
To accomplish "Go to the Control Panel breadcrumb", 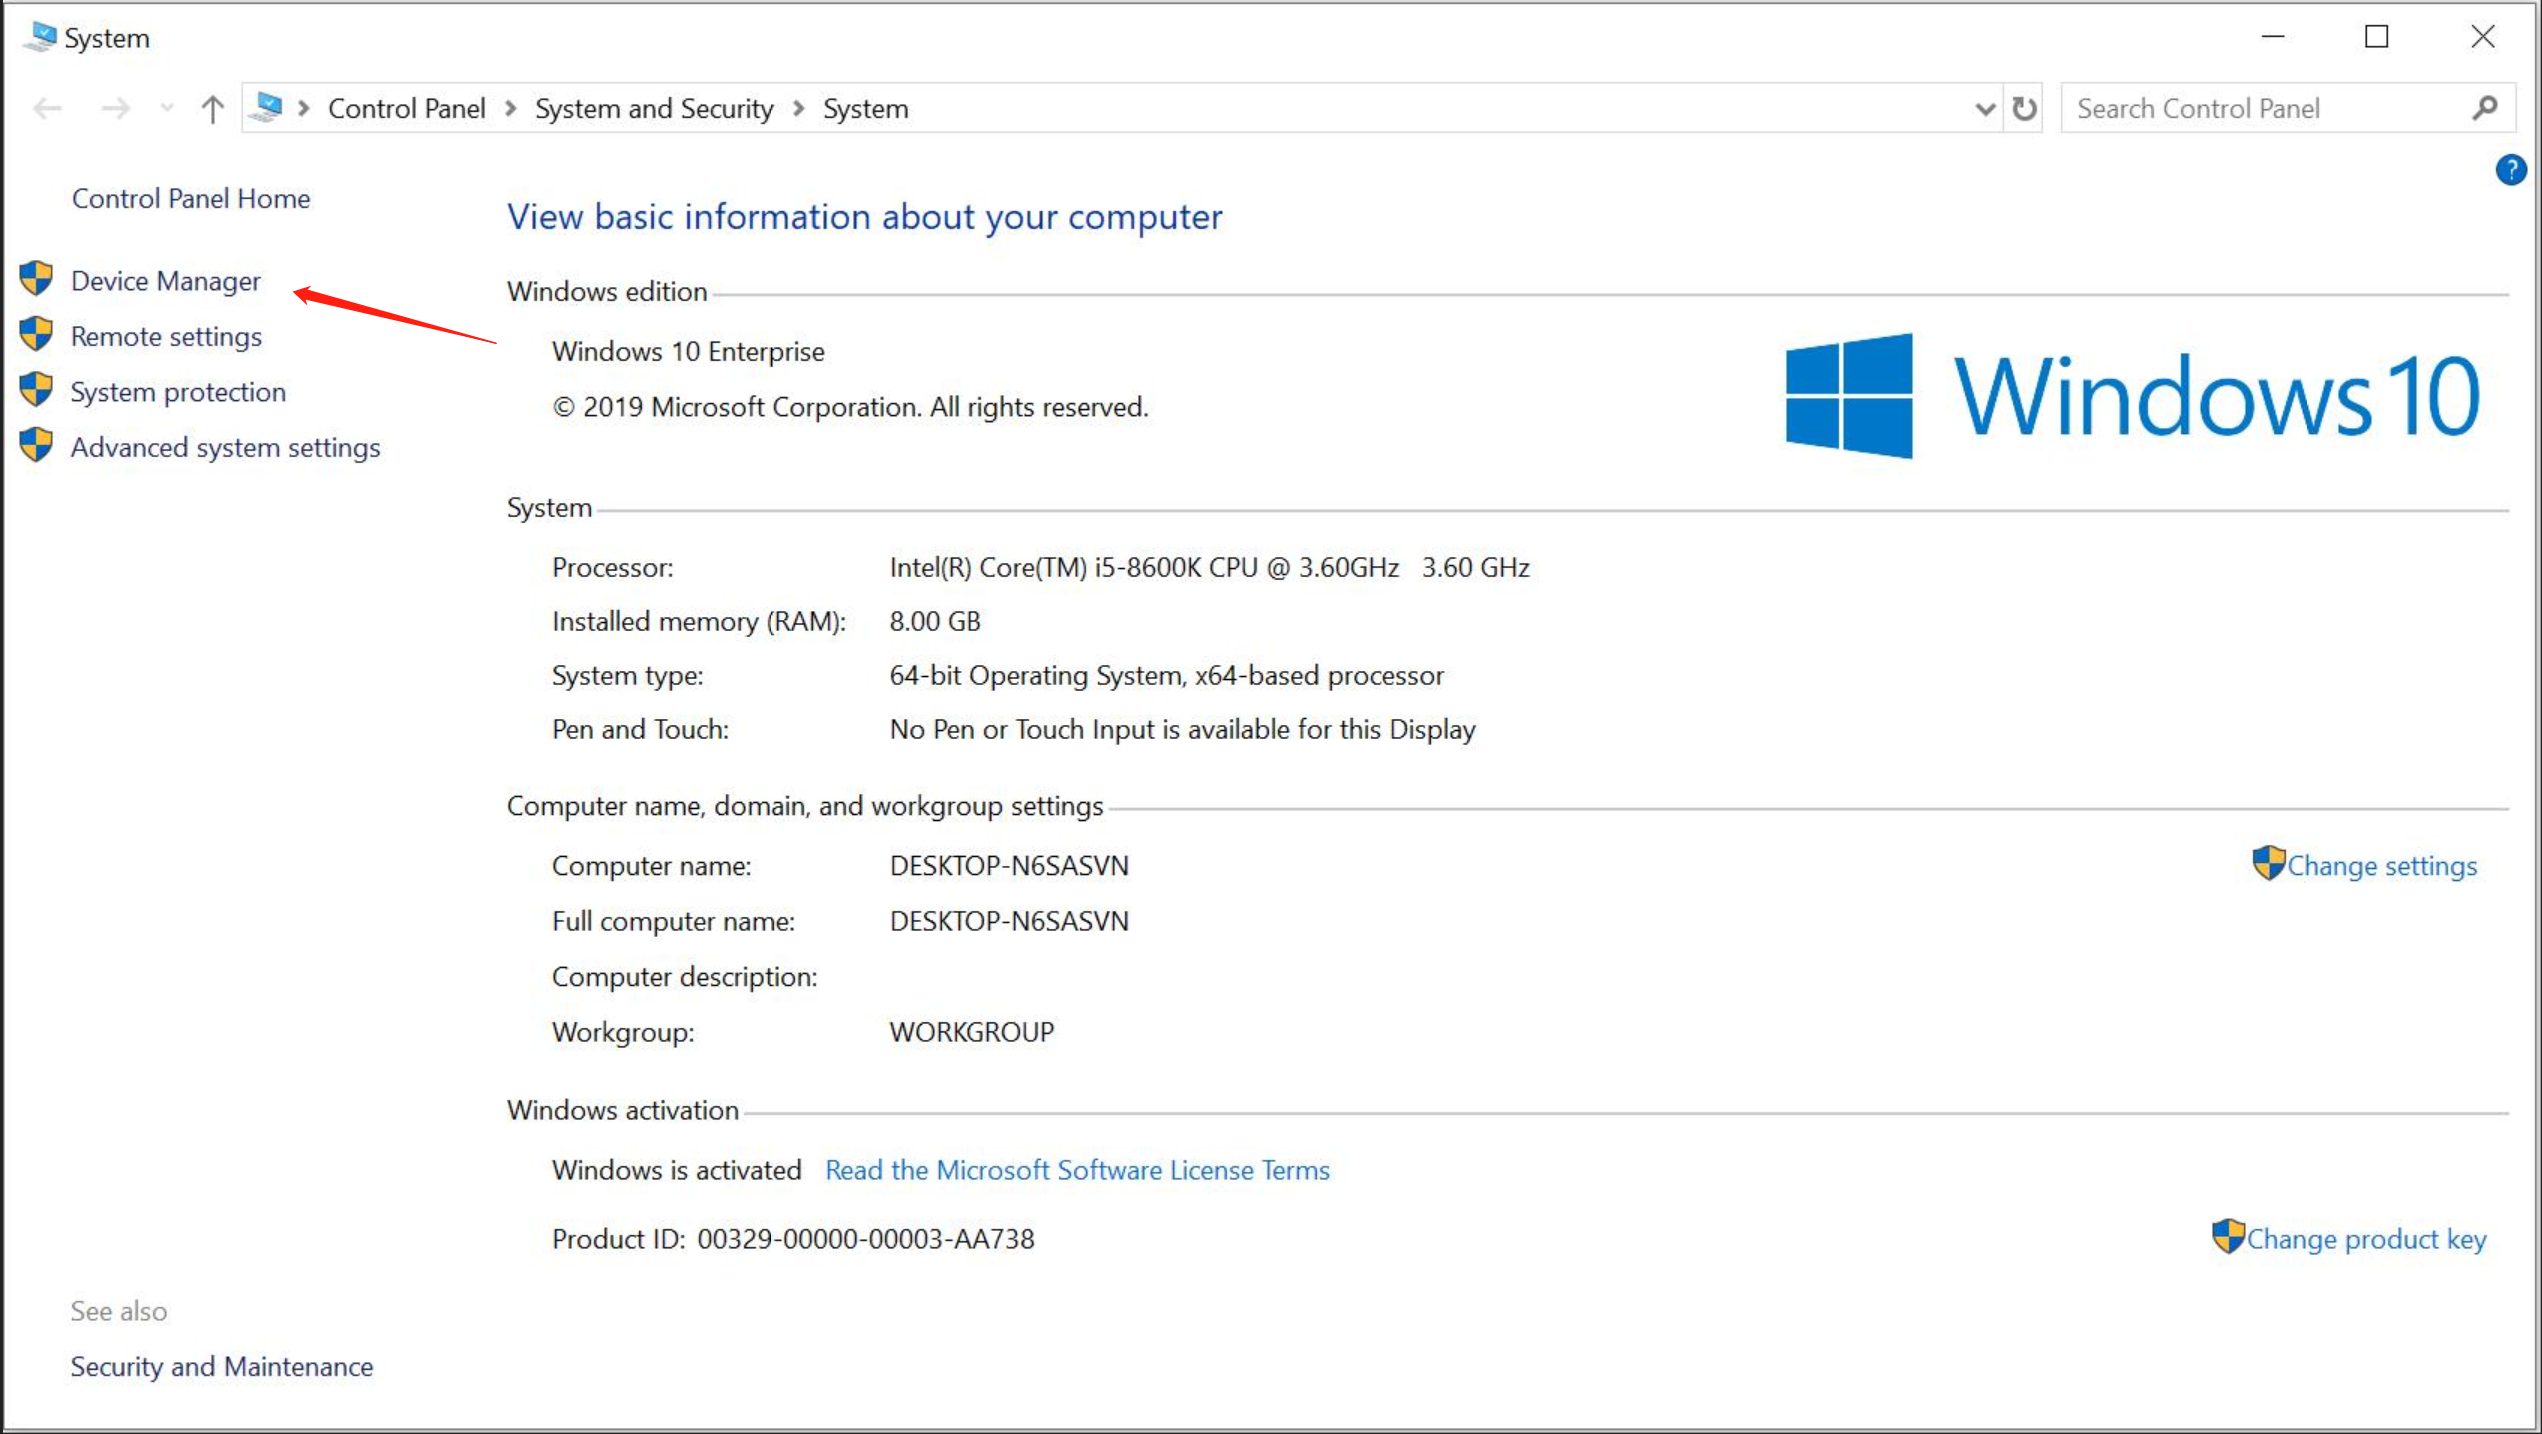I will (x=406, y=108).
